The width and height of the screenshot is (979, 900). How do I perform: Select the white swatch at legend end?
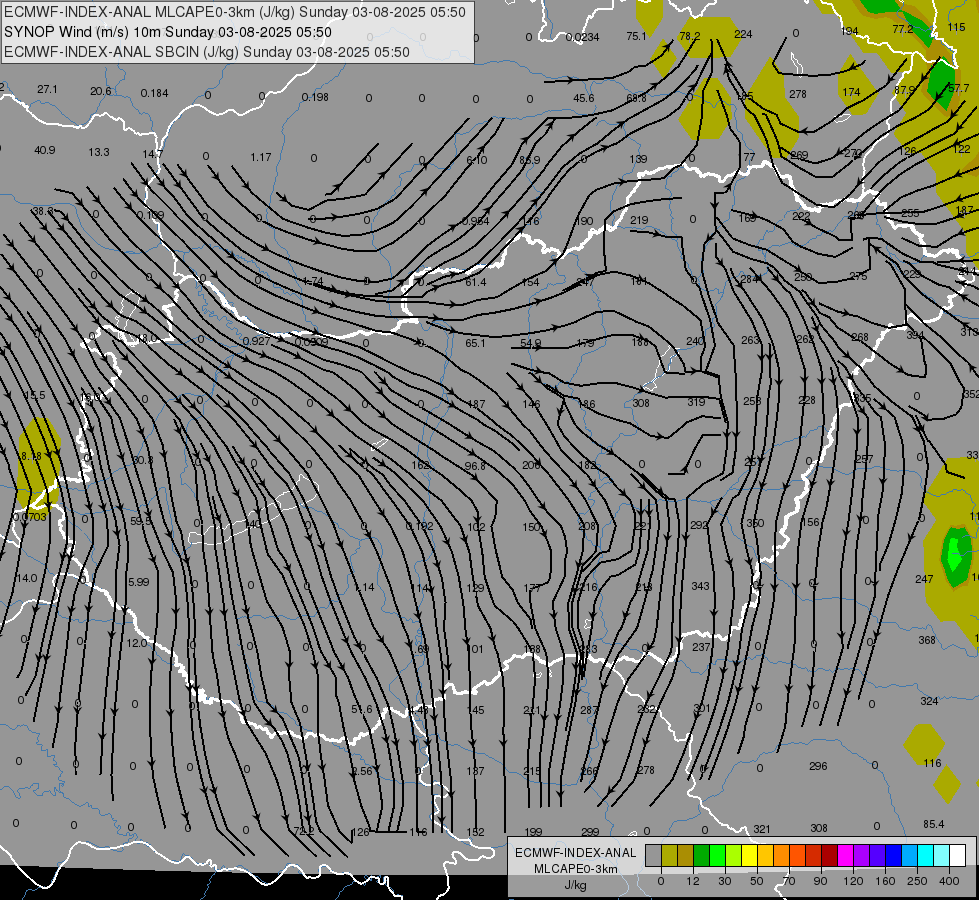coord(957,855)
